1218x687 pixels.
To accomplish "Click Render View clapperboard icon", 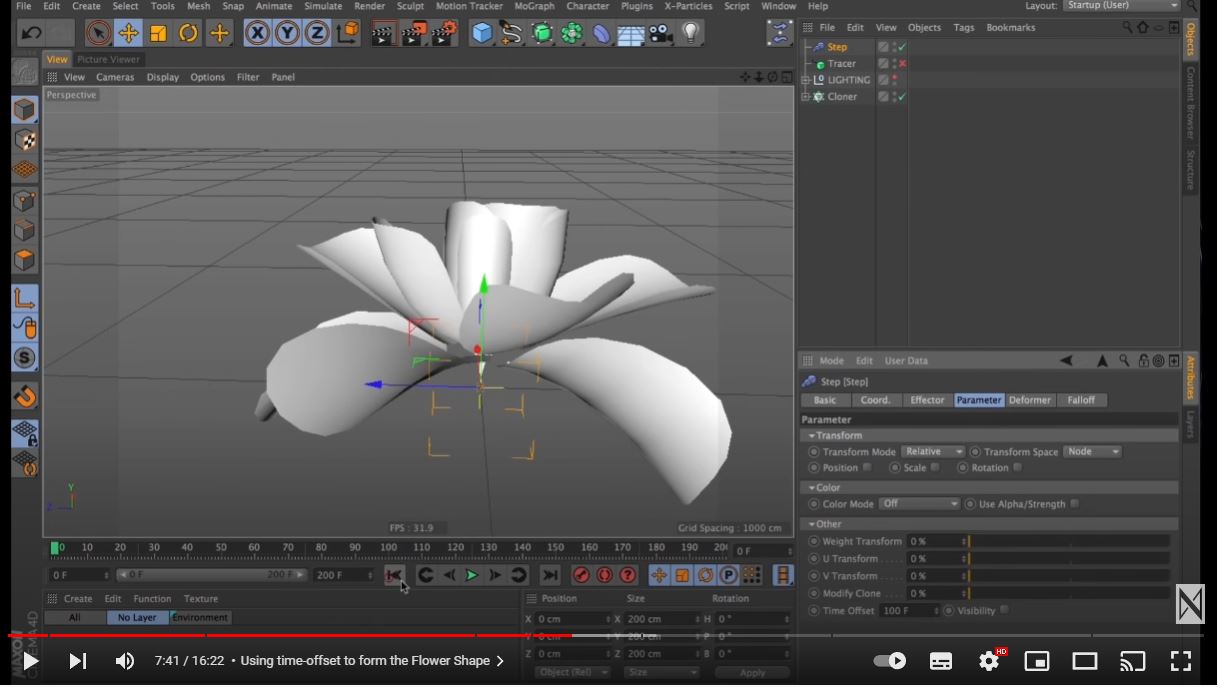I will (x=383, y=34).
